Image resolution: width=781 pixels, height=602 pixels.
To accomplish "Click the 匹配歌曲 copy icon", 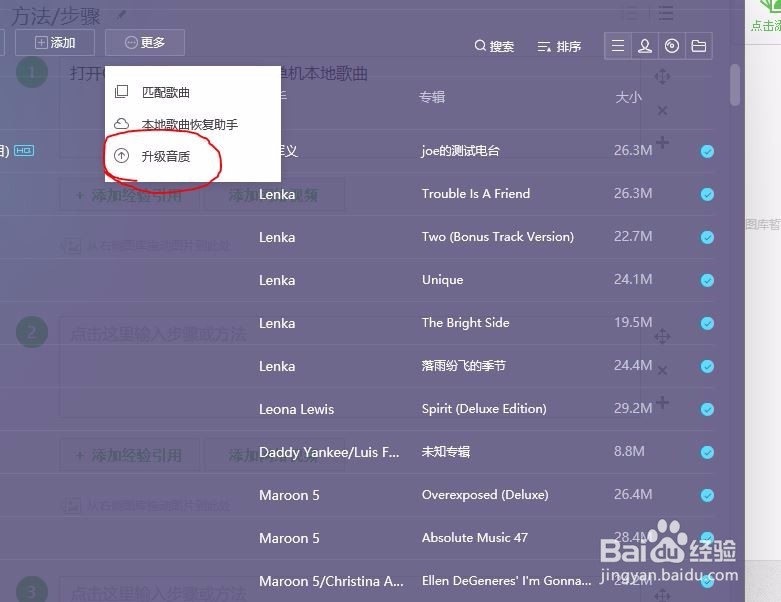I will pos(122,92).
